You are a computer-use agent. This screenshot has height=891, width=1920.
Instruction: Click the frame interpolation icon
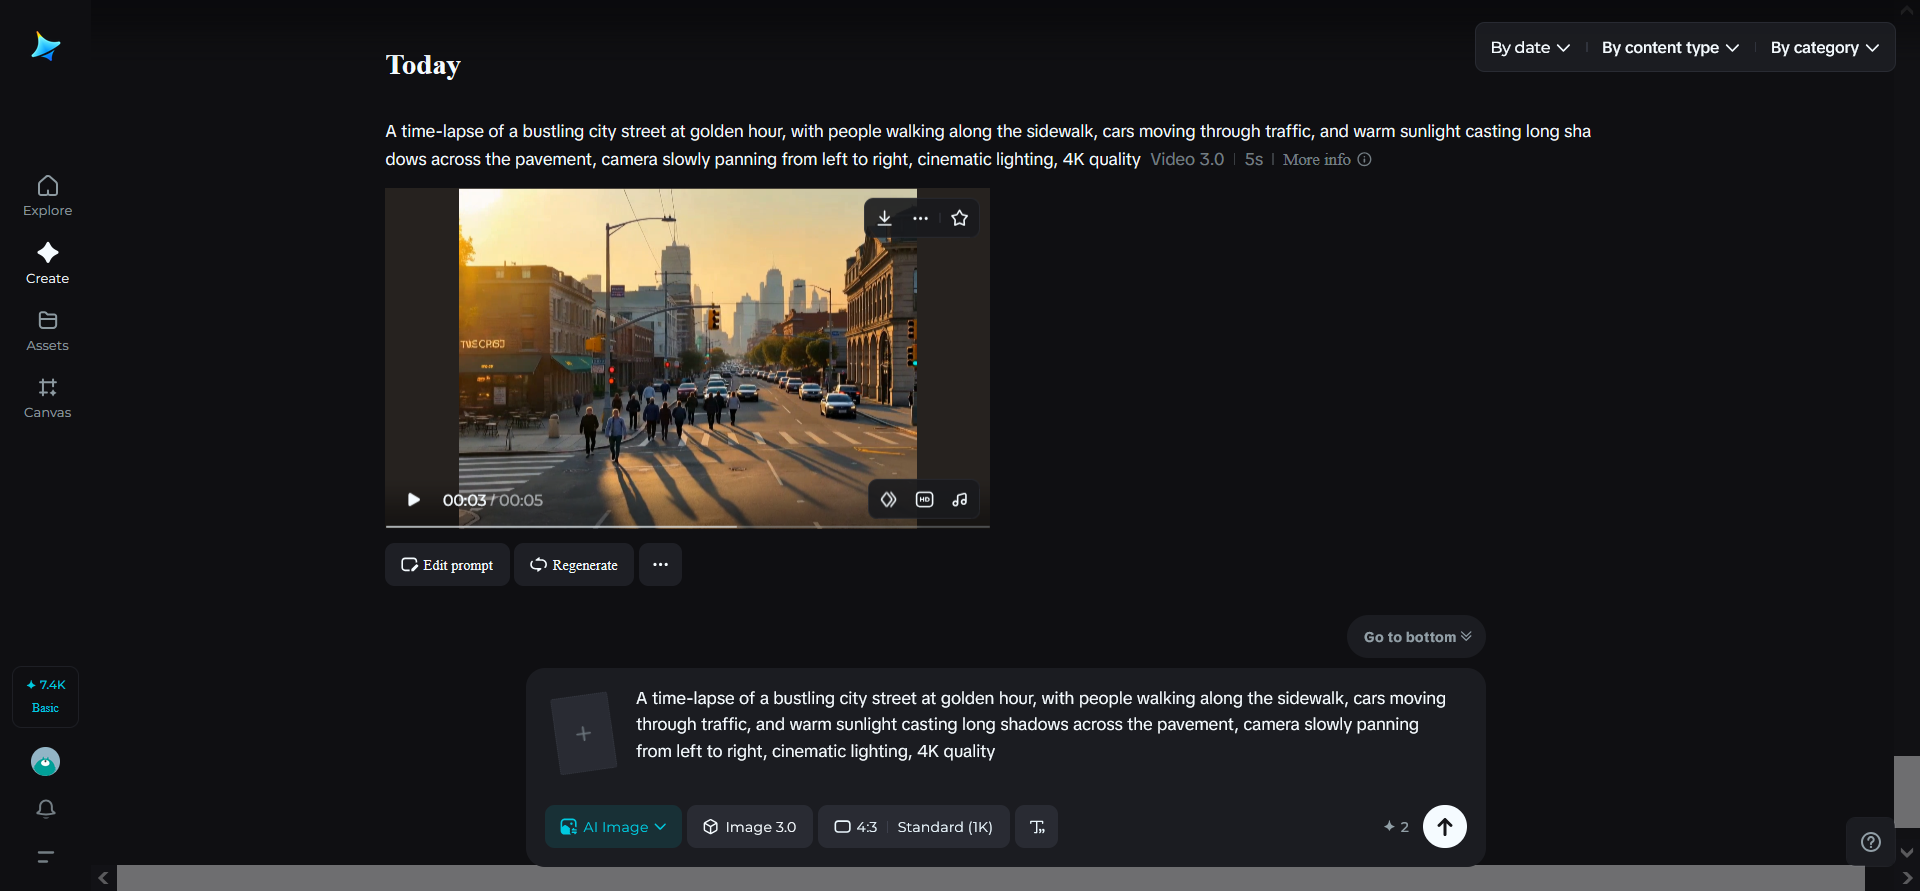click(888, 500)
